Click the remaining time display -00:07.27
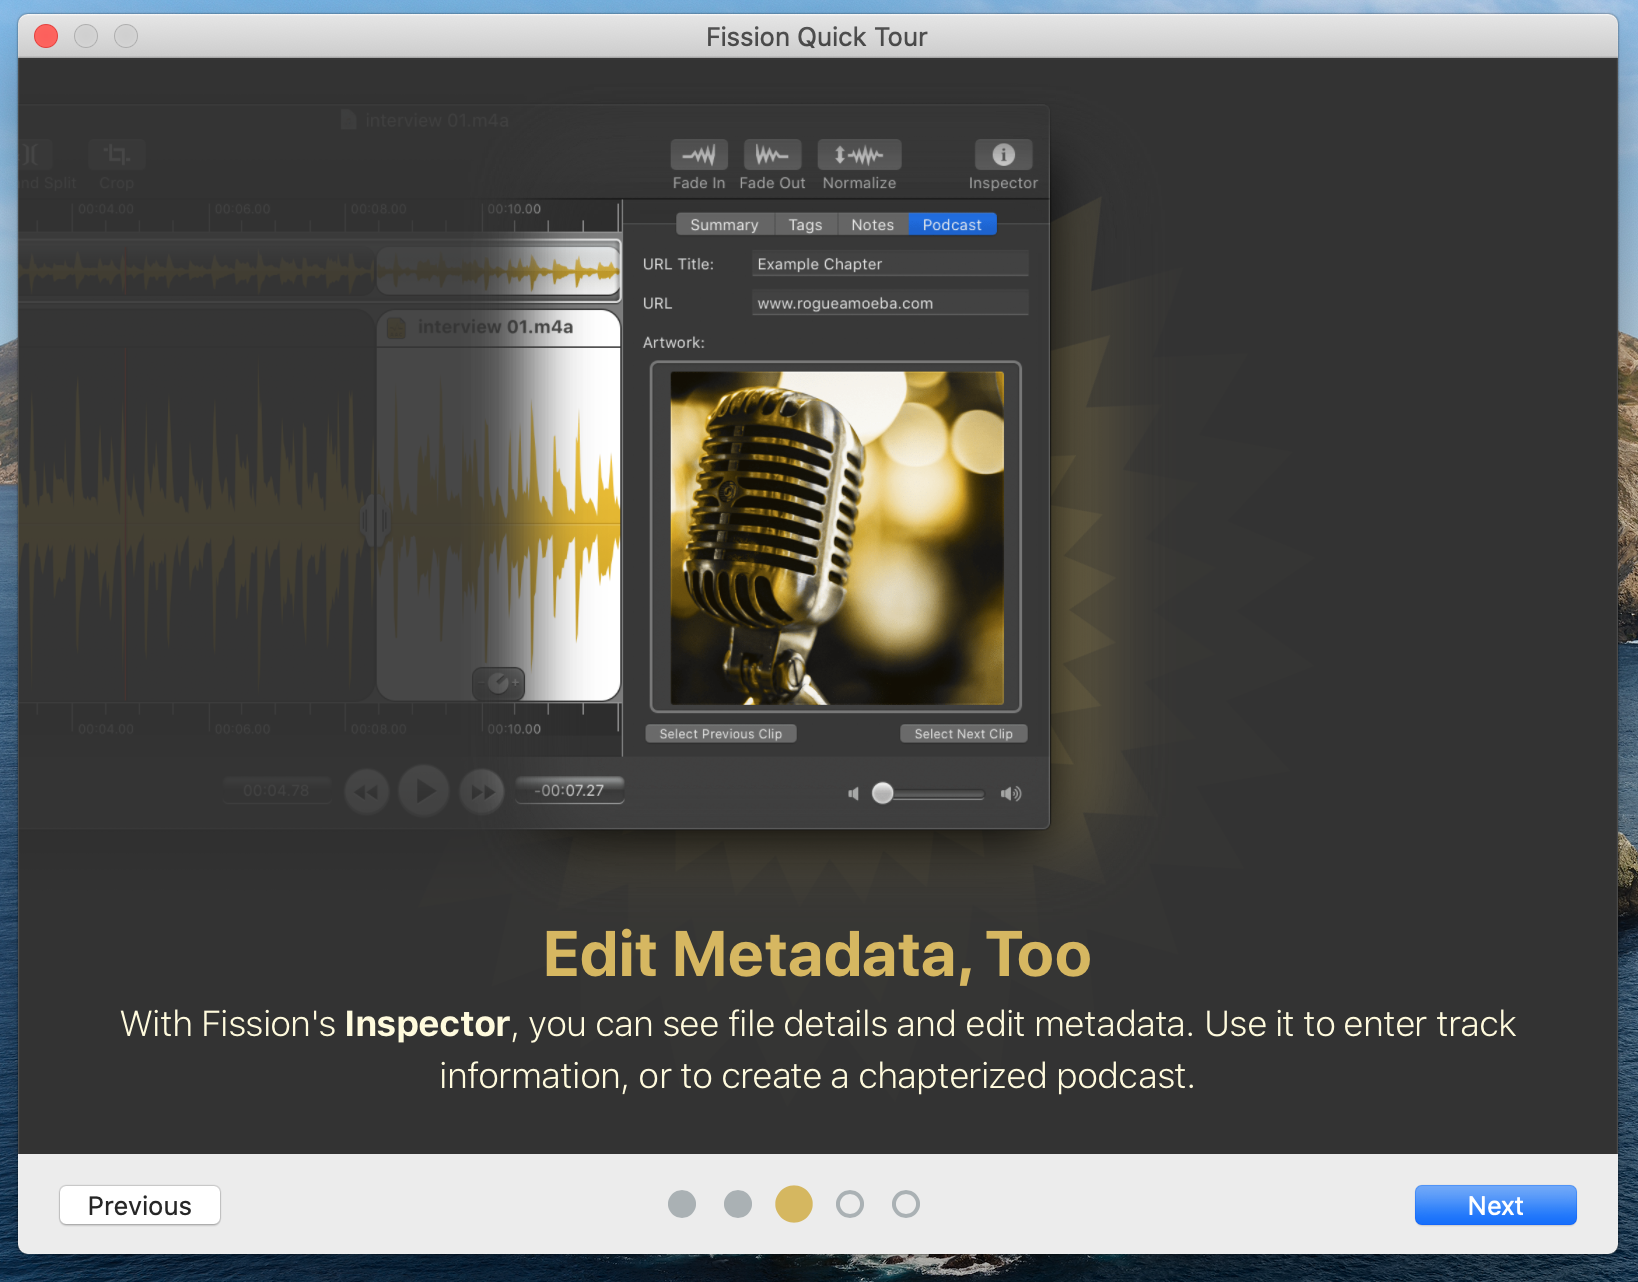This screenshot has width=1638, height=1282. [x=570, y=790]
